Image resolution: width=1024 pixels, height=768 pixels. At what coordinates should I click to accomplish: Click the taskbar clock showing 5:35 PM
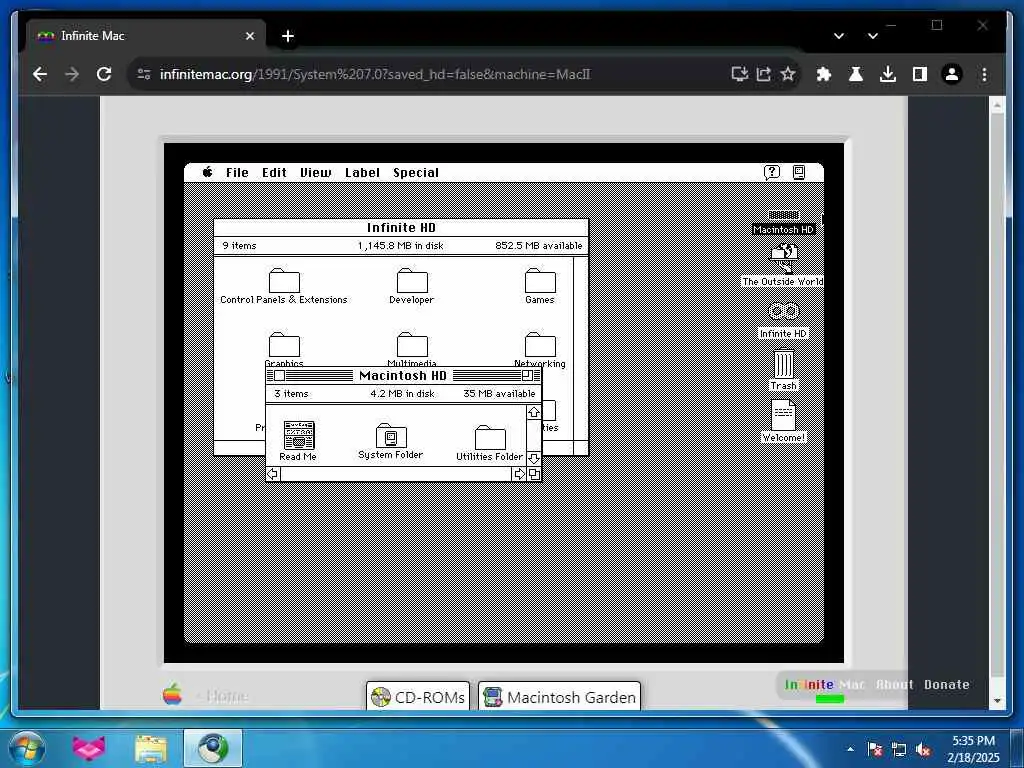click(973, 749)
